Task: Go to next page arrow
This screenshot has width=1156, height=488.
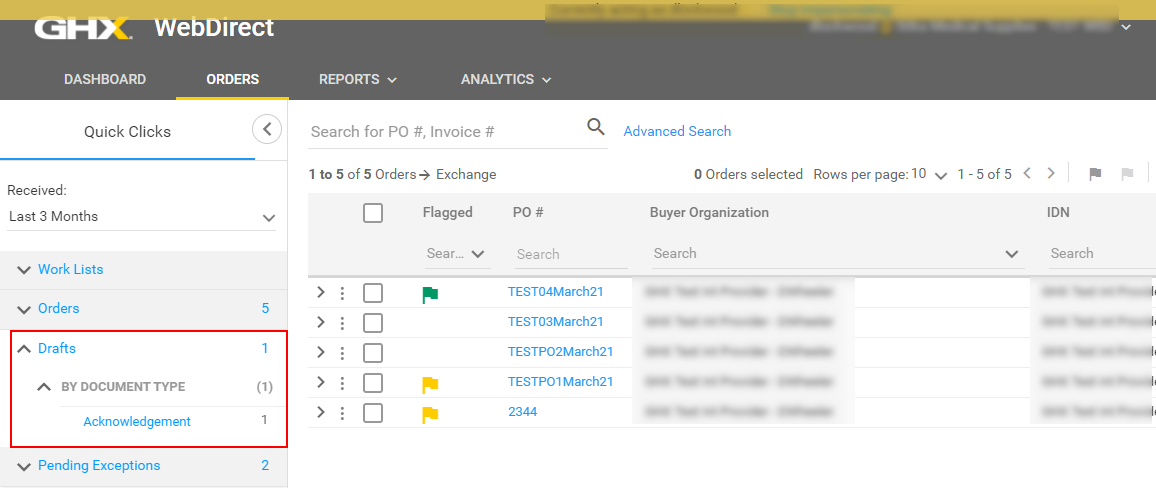Action: [x=1051, y=174]
